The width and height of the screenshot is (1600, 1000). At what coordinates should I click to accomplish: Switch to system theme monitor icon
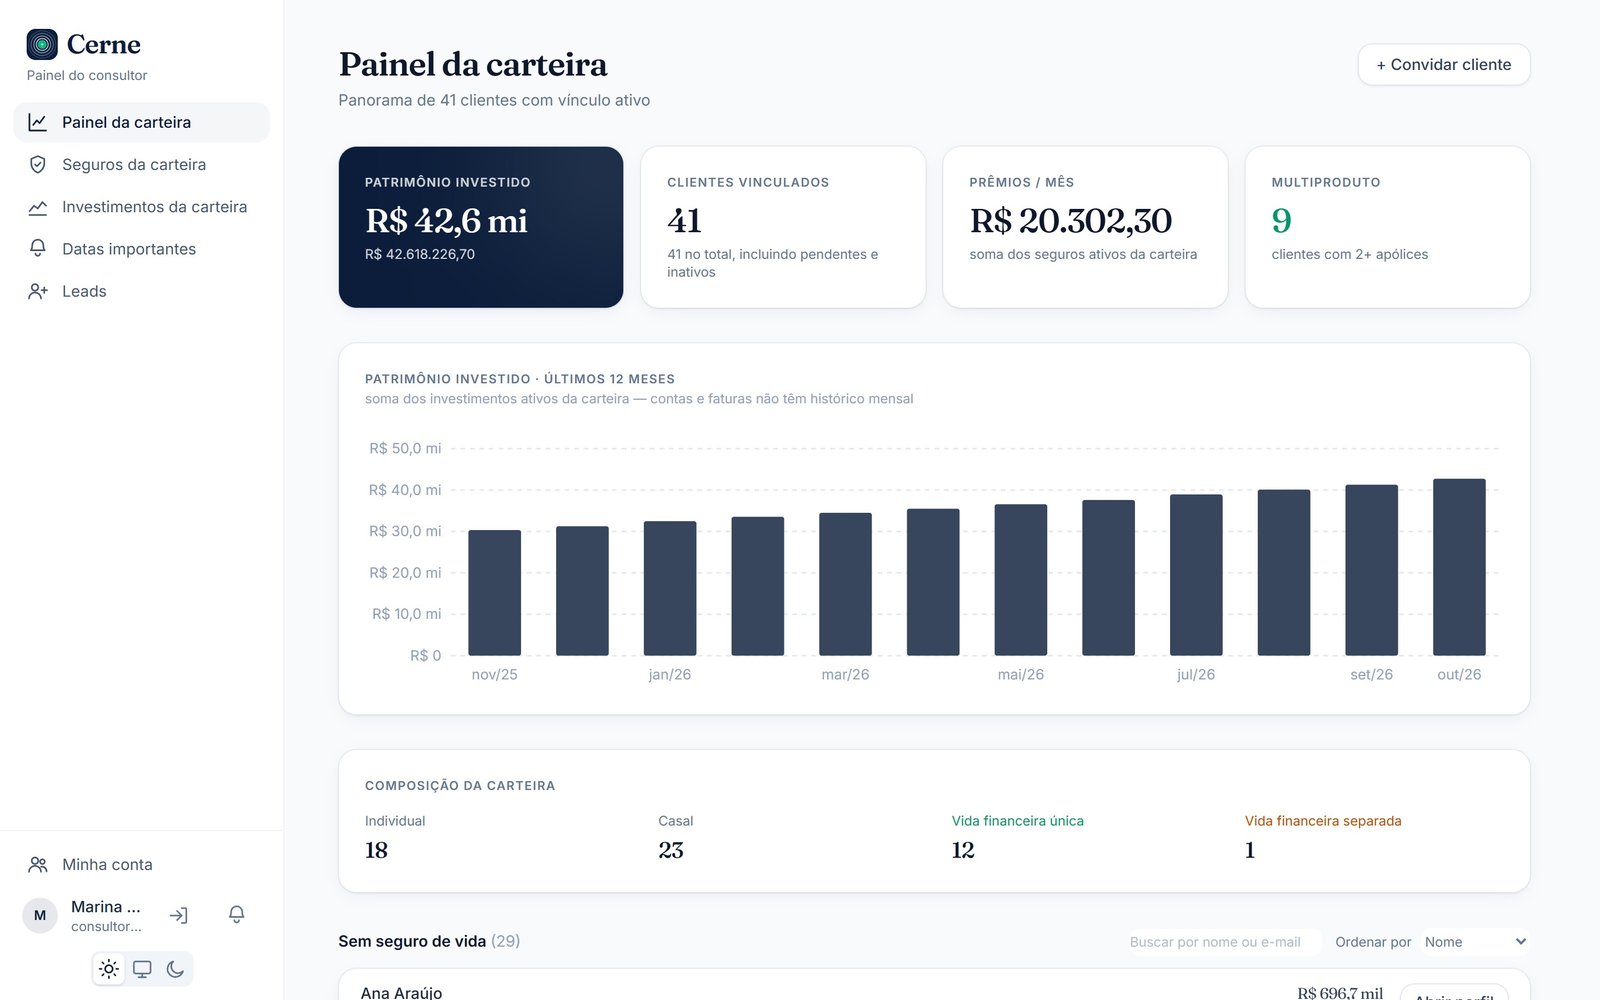tap(142, 969)
